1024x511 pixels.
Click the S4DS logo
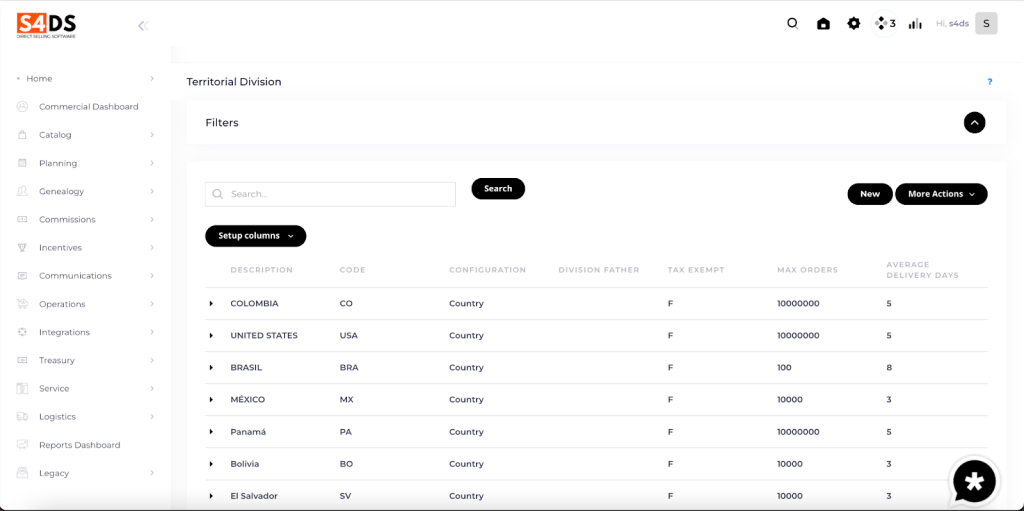tap(46, 25)
